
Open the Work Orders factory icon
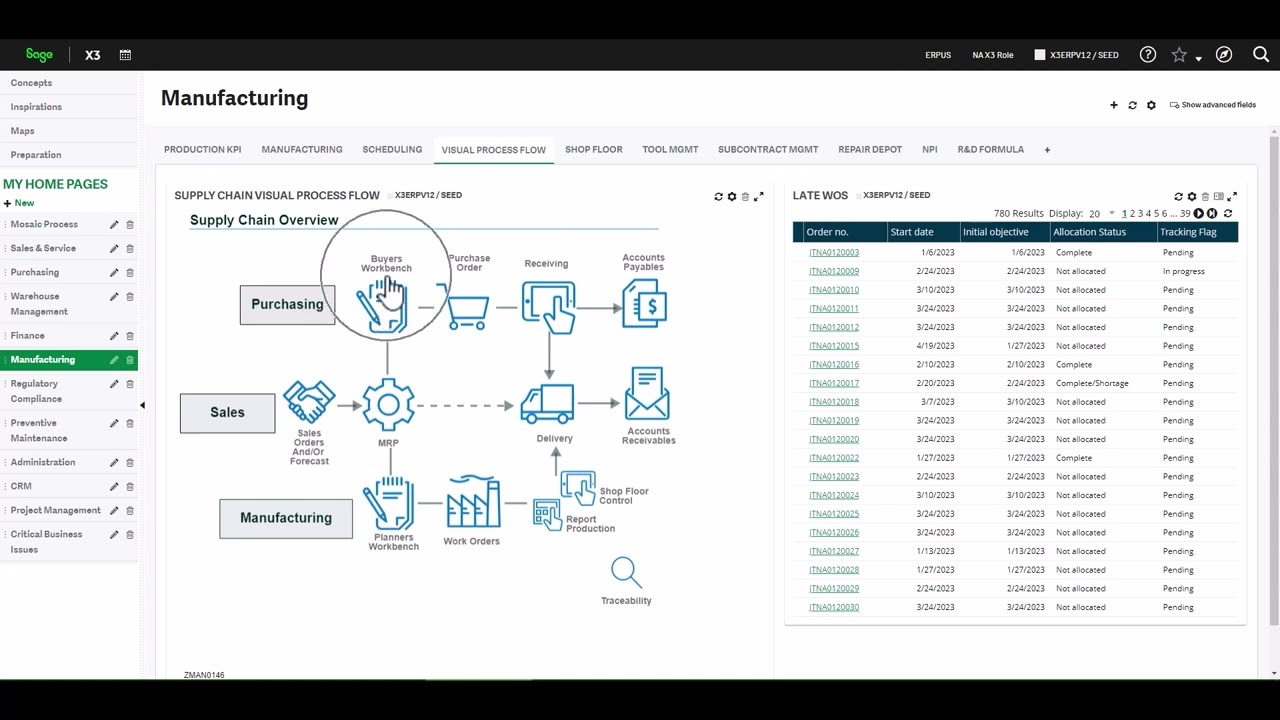pyautogui.click(x=473, y=502)
